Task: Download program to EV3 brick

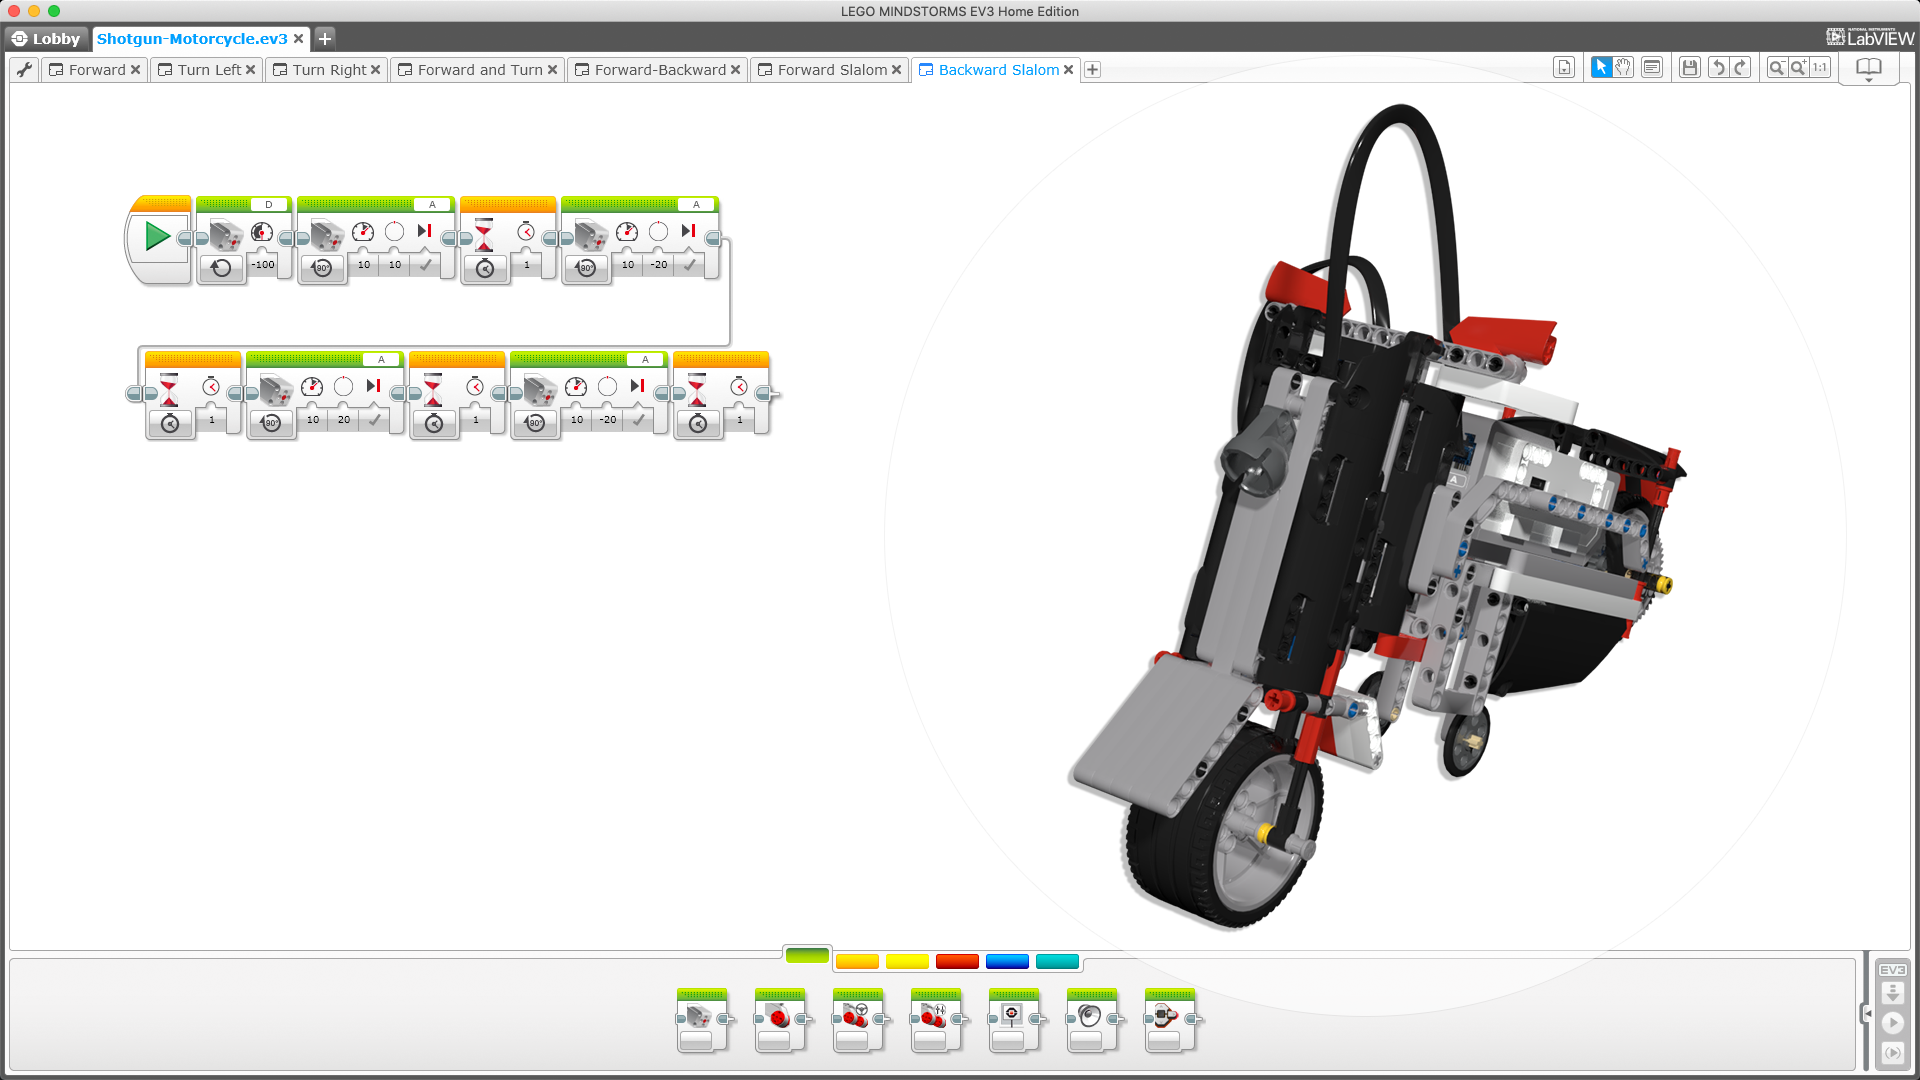Action: coord(1893,993)
